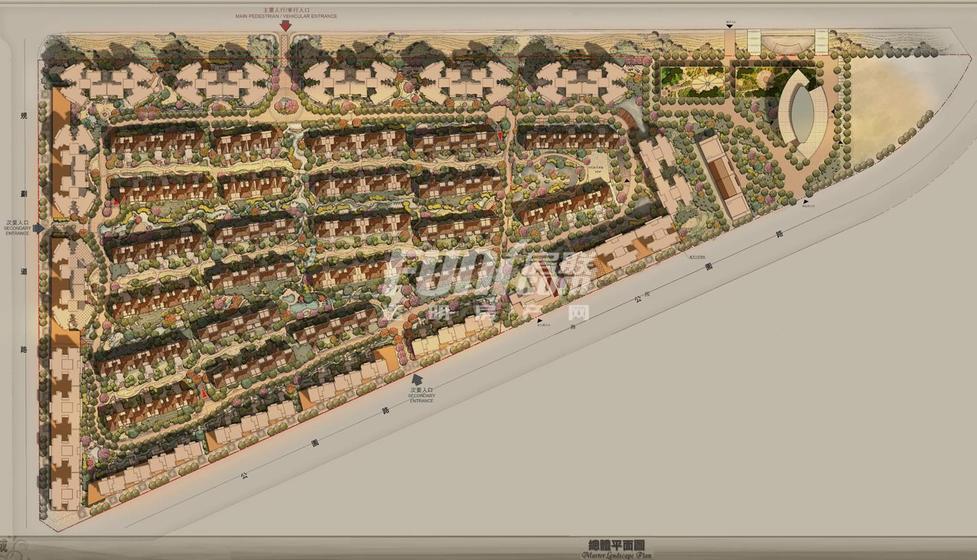Click the 'Master Landscape Plan' subtitle

click(x=616, y=555)
